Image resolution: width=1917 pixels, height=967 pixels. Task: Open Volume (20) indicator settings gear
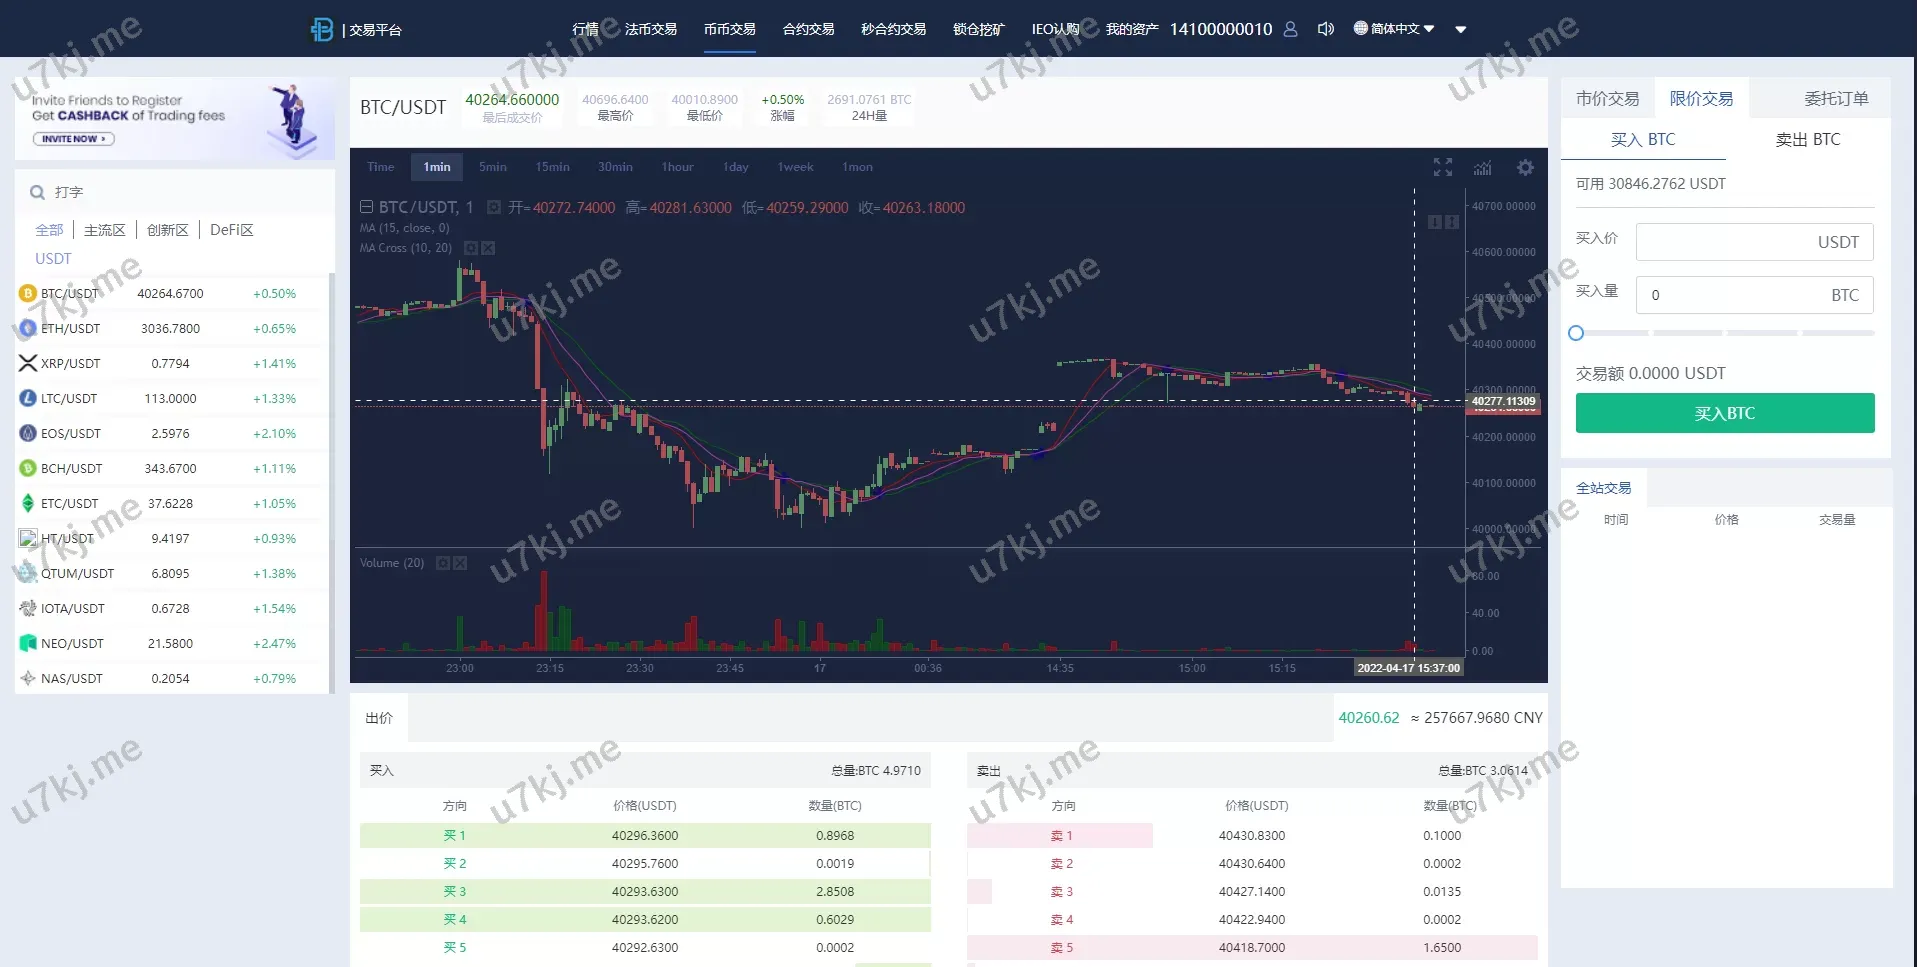coord(443,563)
